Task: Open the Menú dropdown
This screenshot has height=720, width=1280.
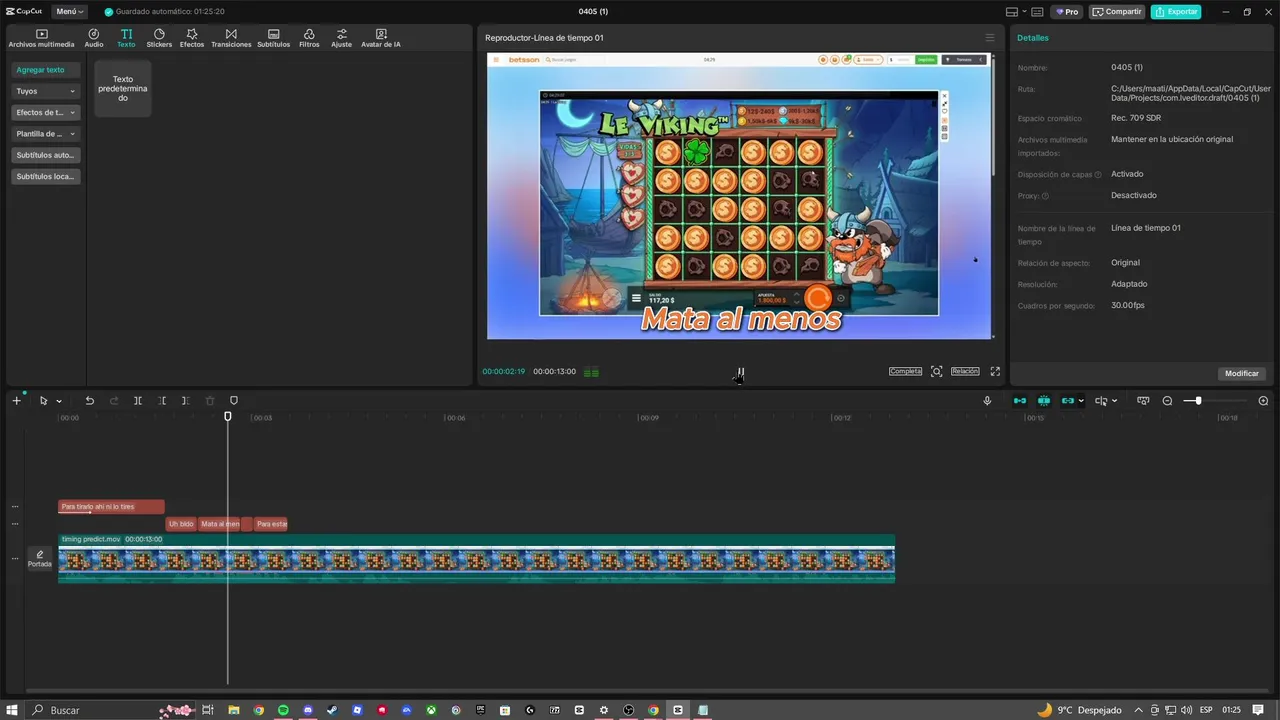Action: tap(69, 12)
